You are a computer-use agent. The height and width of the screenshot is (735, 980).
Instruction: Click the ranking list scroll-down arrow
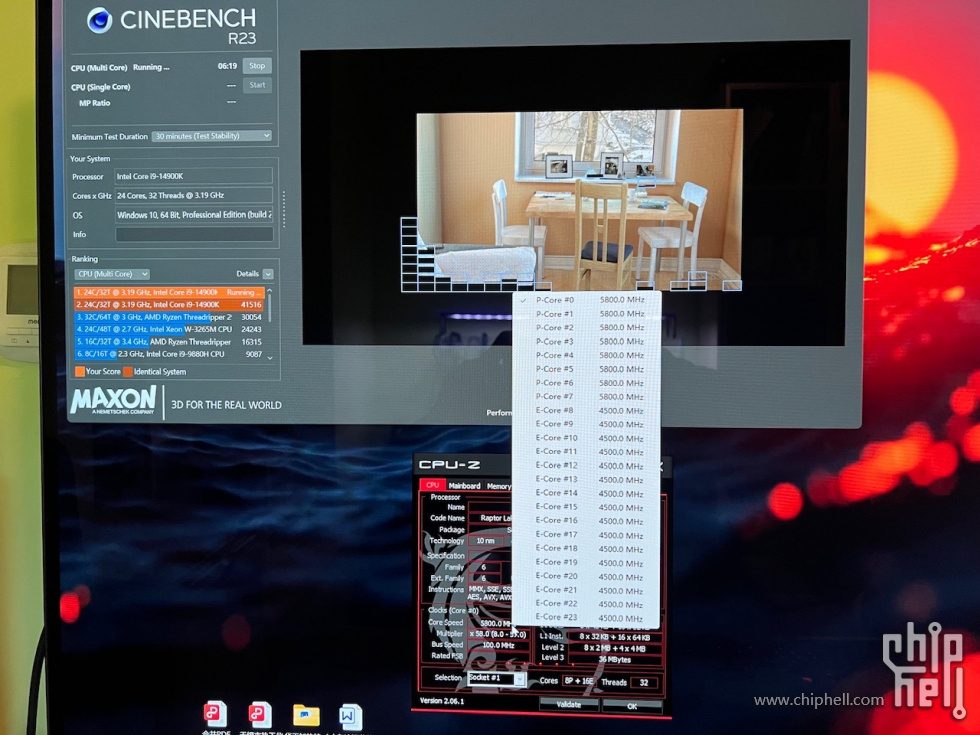pos(270,358)
